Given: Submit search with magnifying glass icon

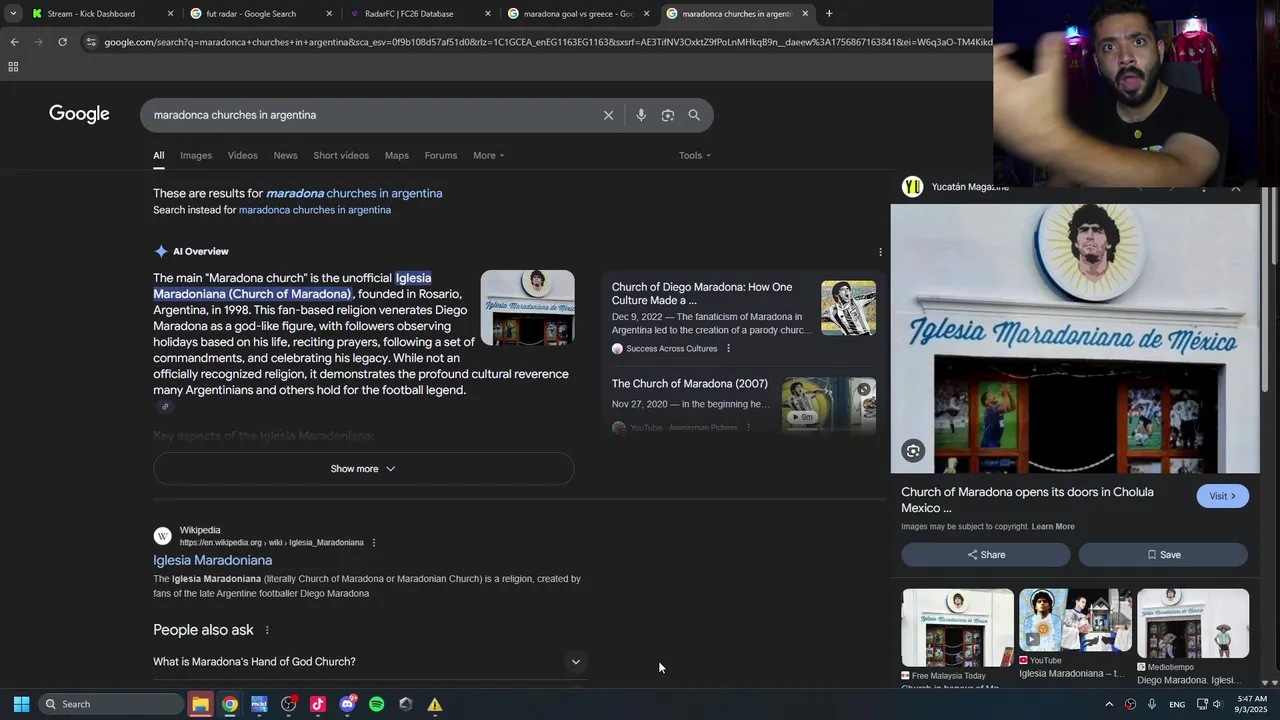Looking at the screenshot, I should (694, 115).
